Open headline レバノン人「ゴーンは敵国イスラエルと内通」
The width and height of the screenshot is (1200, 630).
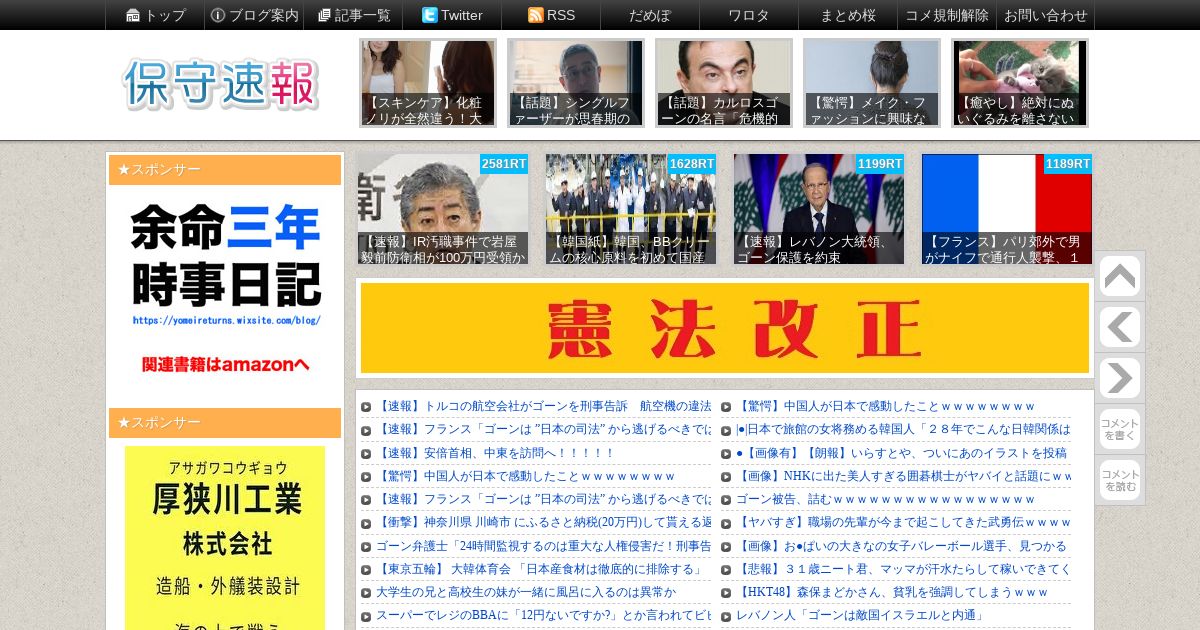[860, 615]
